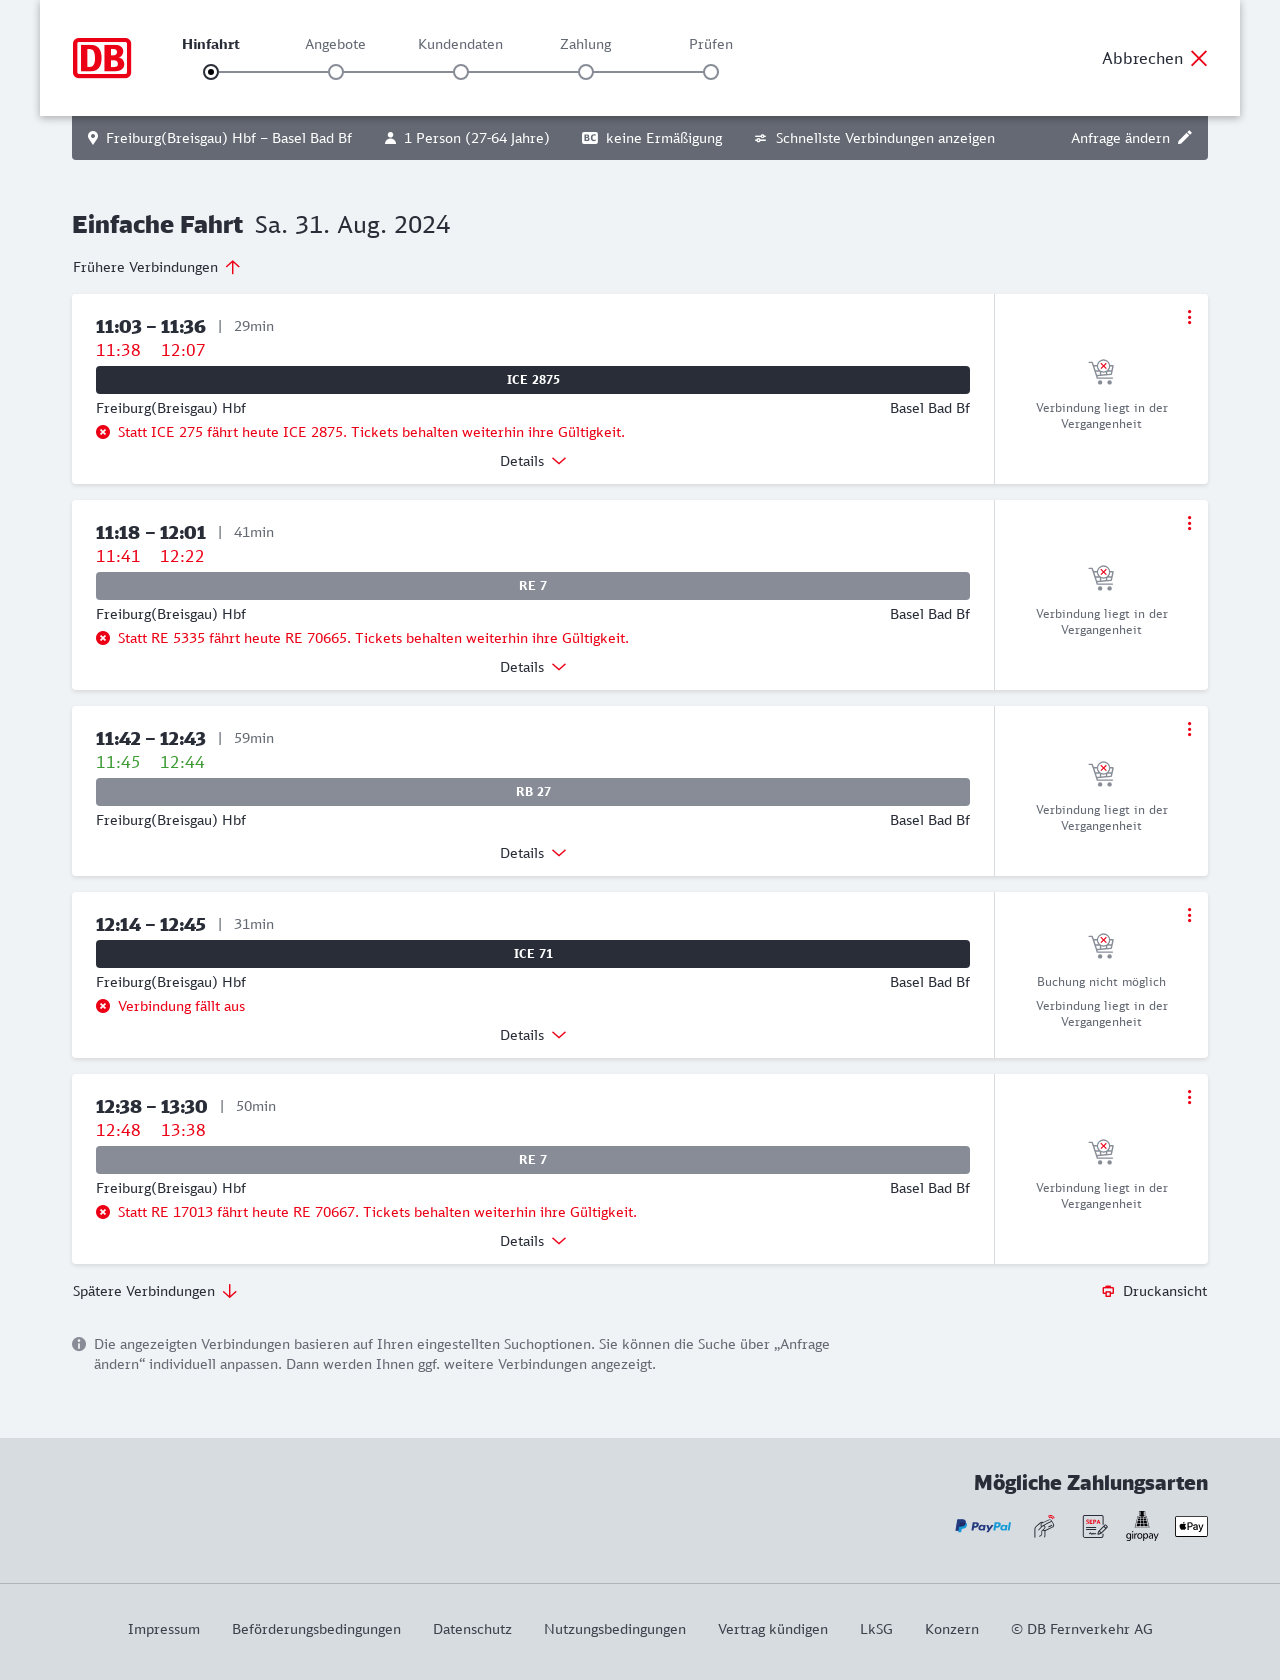Expand Details for the RB 27 connection

point(533,853)
